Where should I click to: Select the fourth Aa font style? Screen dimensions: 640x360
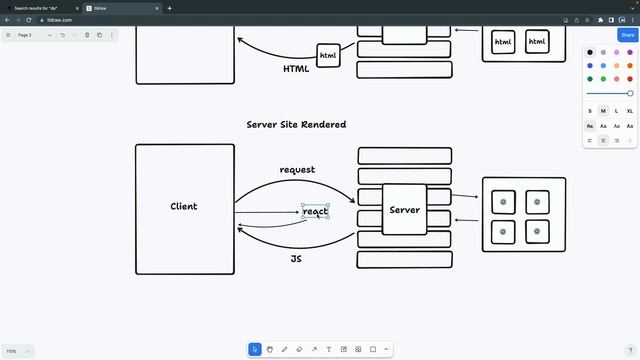[630, 126]
